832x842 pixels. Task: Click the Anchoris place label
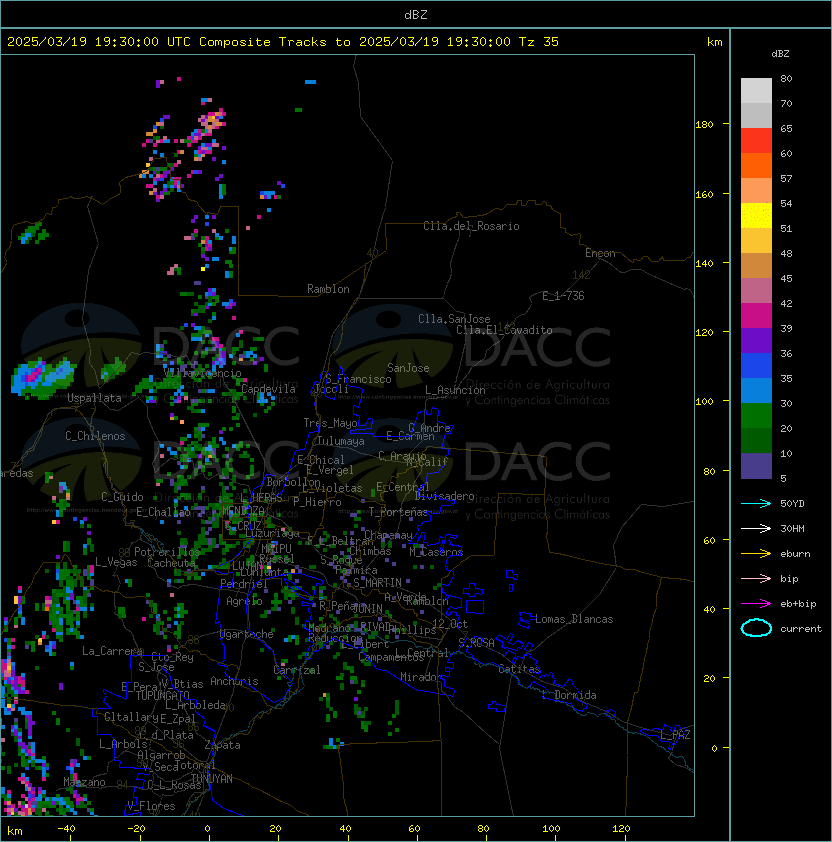[x=234, y=681]
